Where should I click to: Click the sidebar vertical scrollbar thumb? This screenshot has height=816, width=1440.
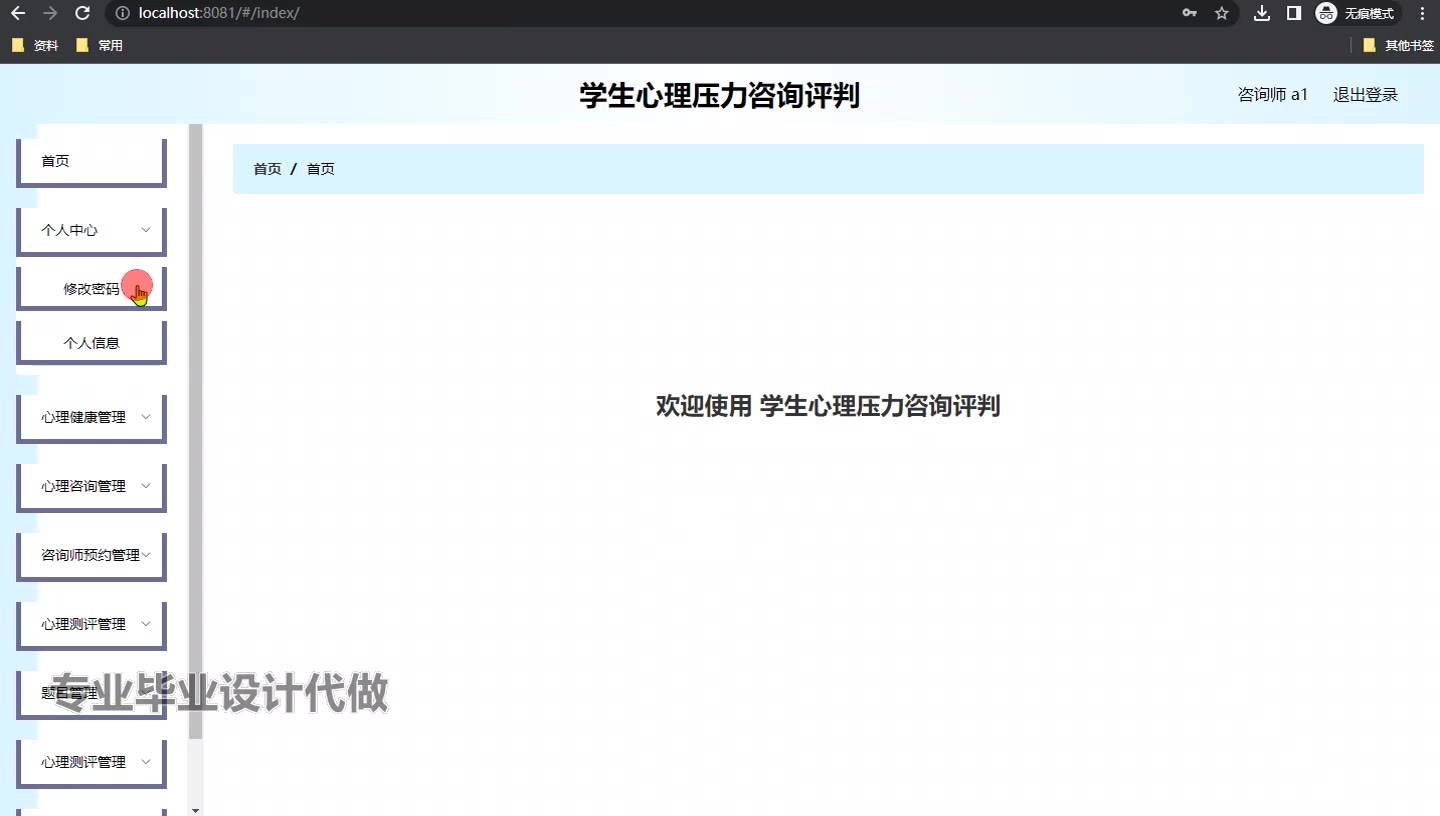click(x=196, y=432)
